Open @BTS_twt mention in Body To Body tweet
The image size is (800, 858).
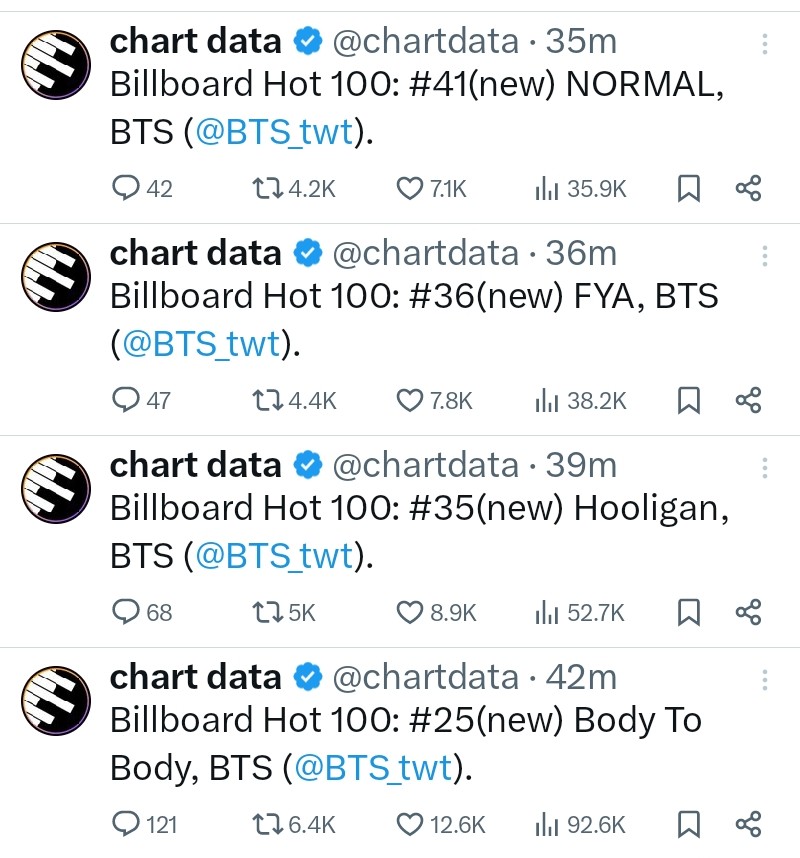click(374, 769)
